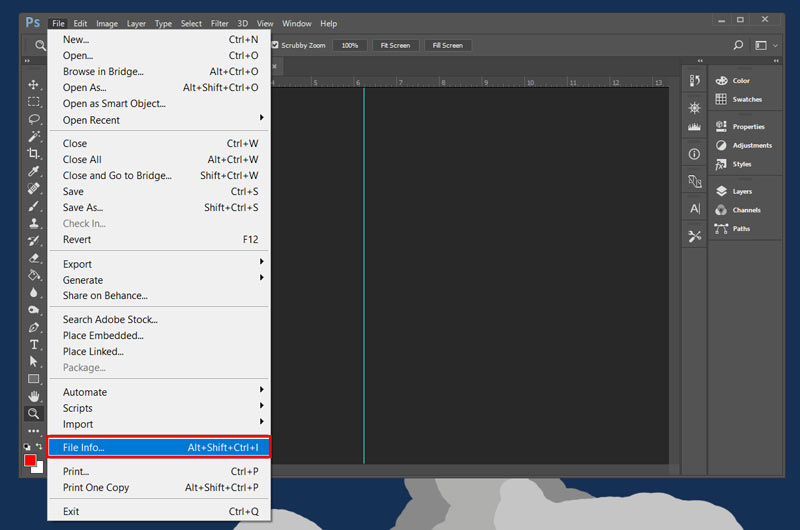
Task: Open the Info panel icon
Action: click(694, 154)
